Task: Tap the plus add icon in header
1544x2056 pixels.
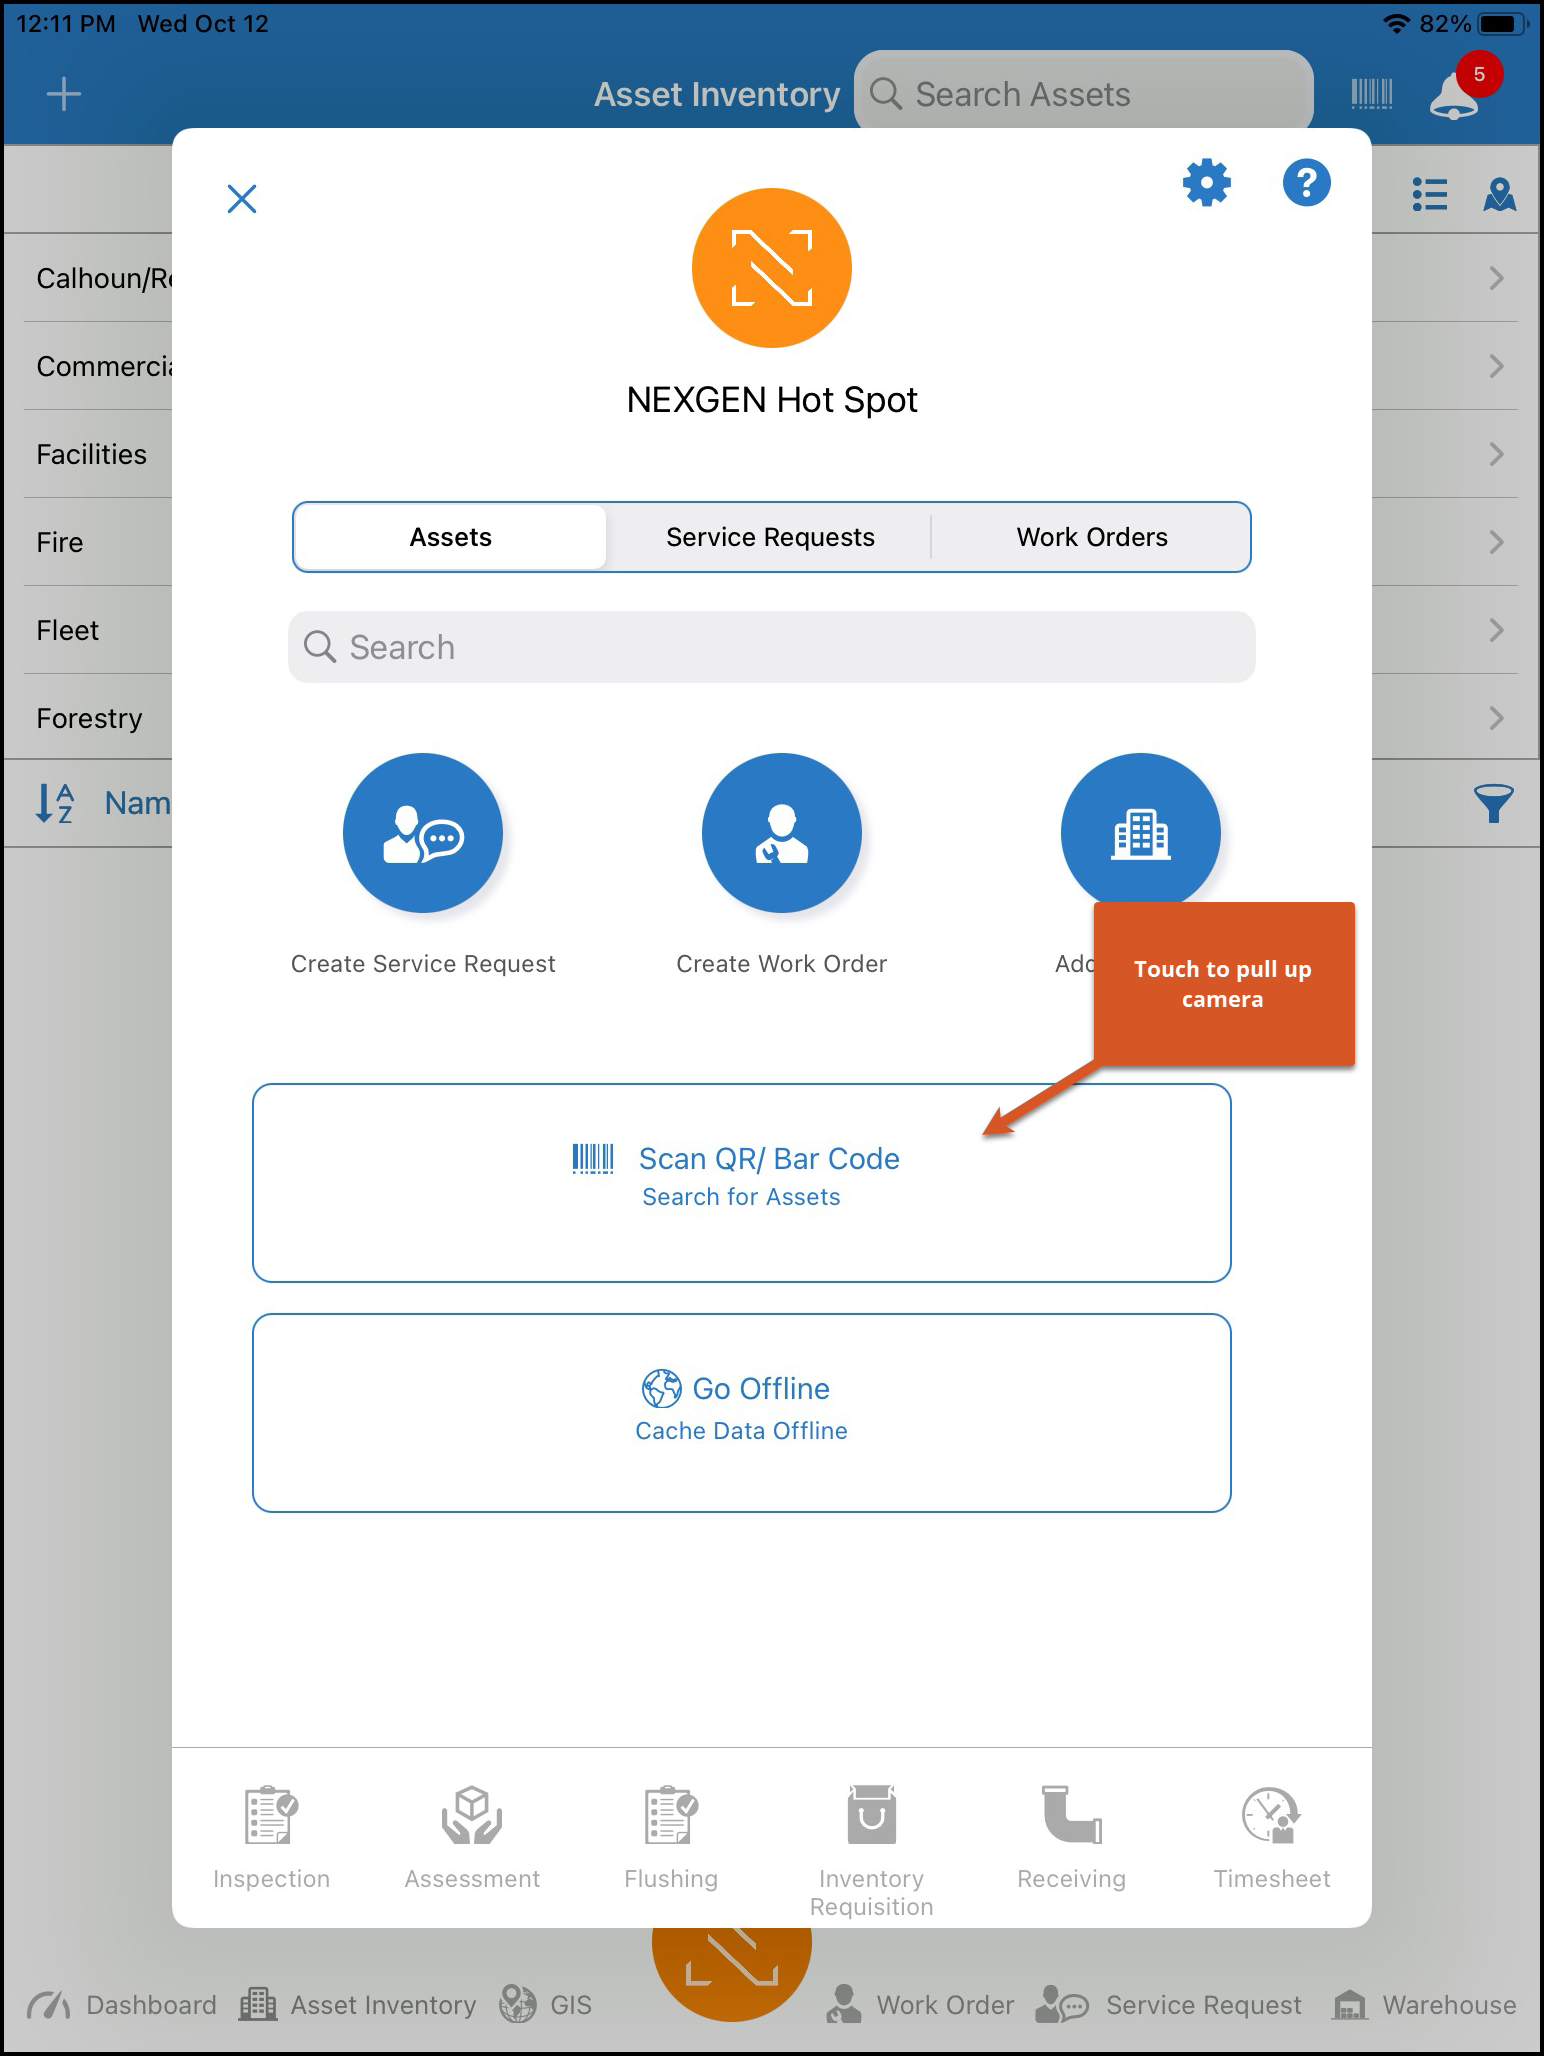Action: click(x=64, y=95)
